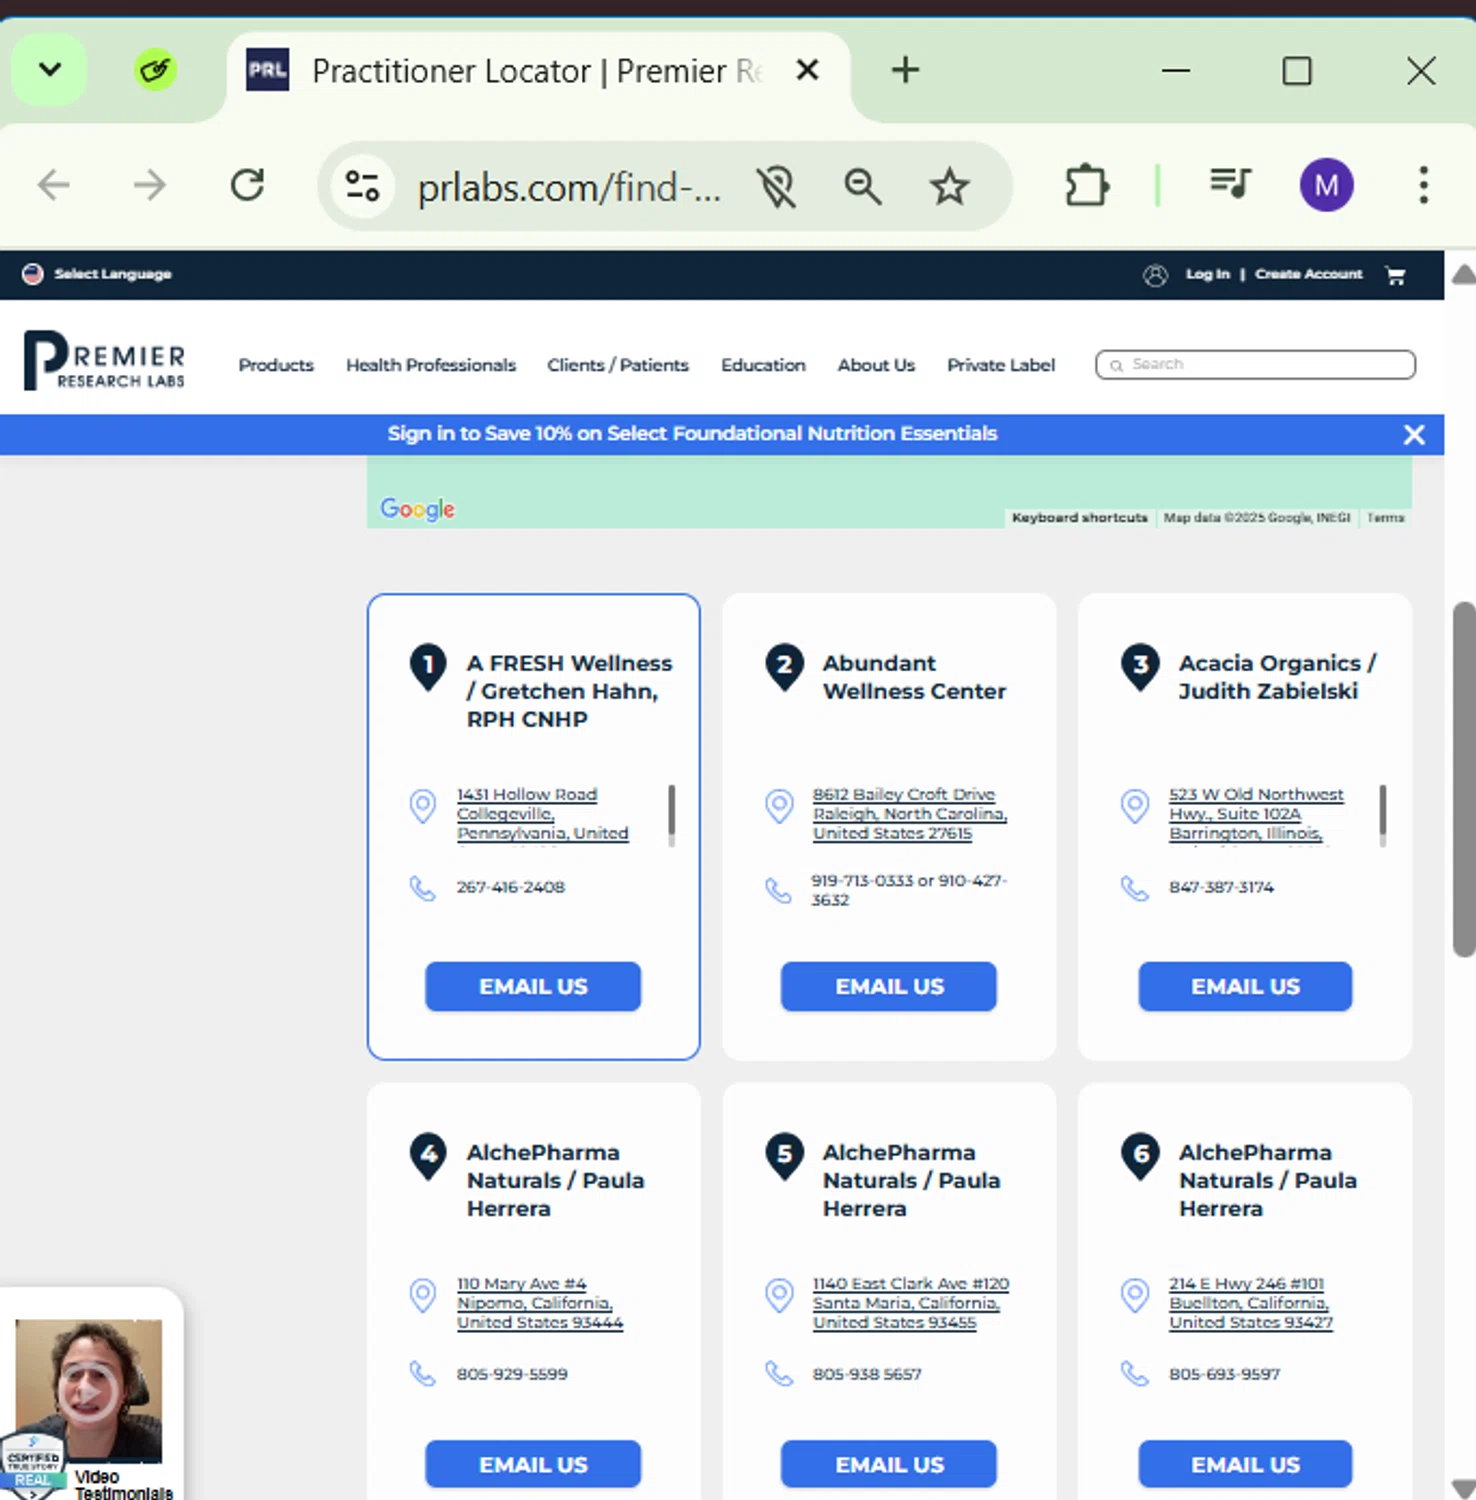Open Chrome three-dot menu
1476x1500 pixels.
[1423, 185]
